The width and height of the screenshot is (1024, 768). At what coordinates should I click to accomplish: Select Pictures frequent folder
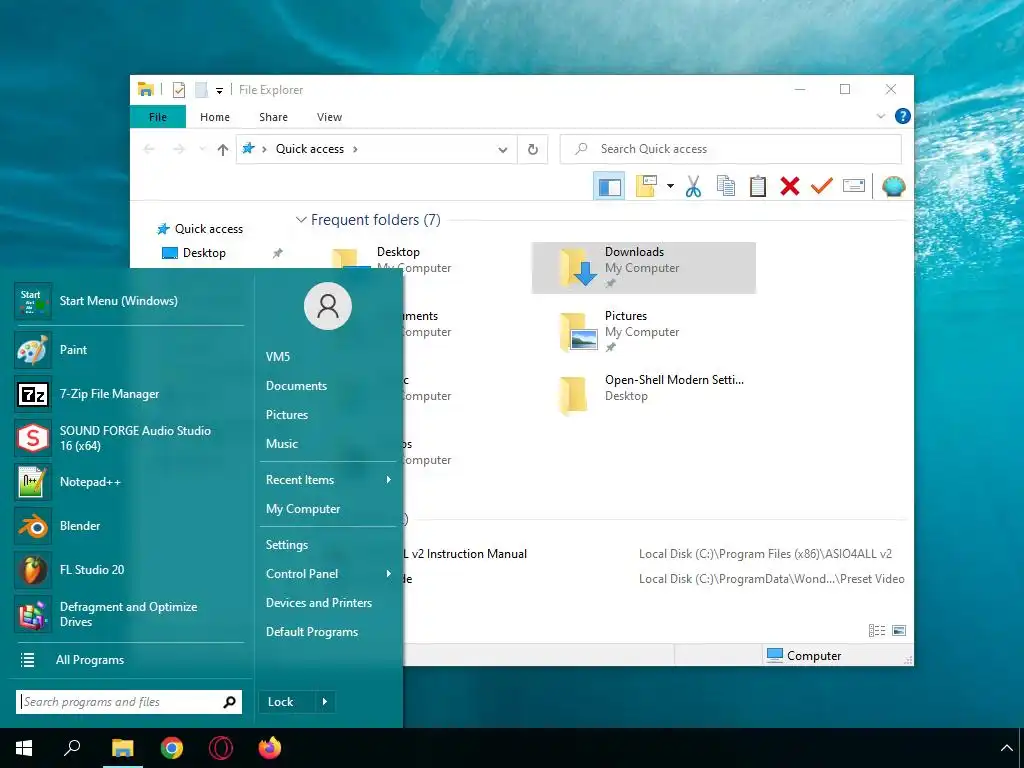click(643, 332)
